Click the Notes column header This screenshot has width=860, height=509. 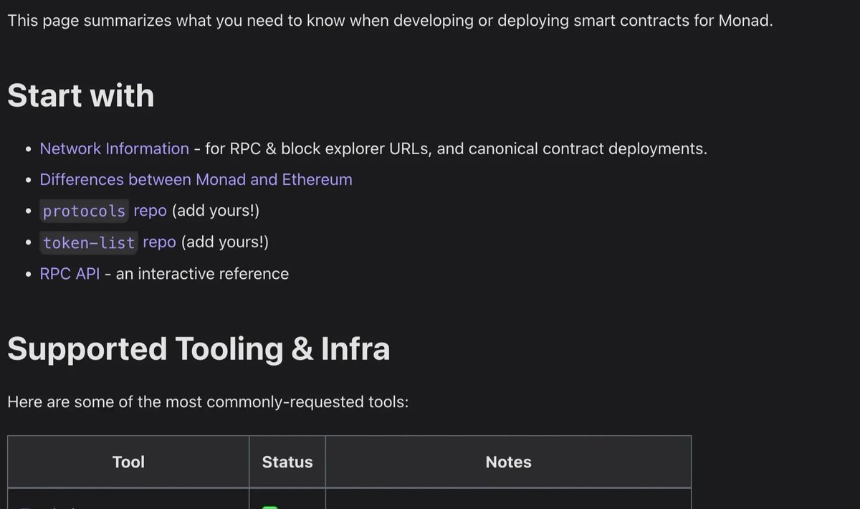click(508, 462)
